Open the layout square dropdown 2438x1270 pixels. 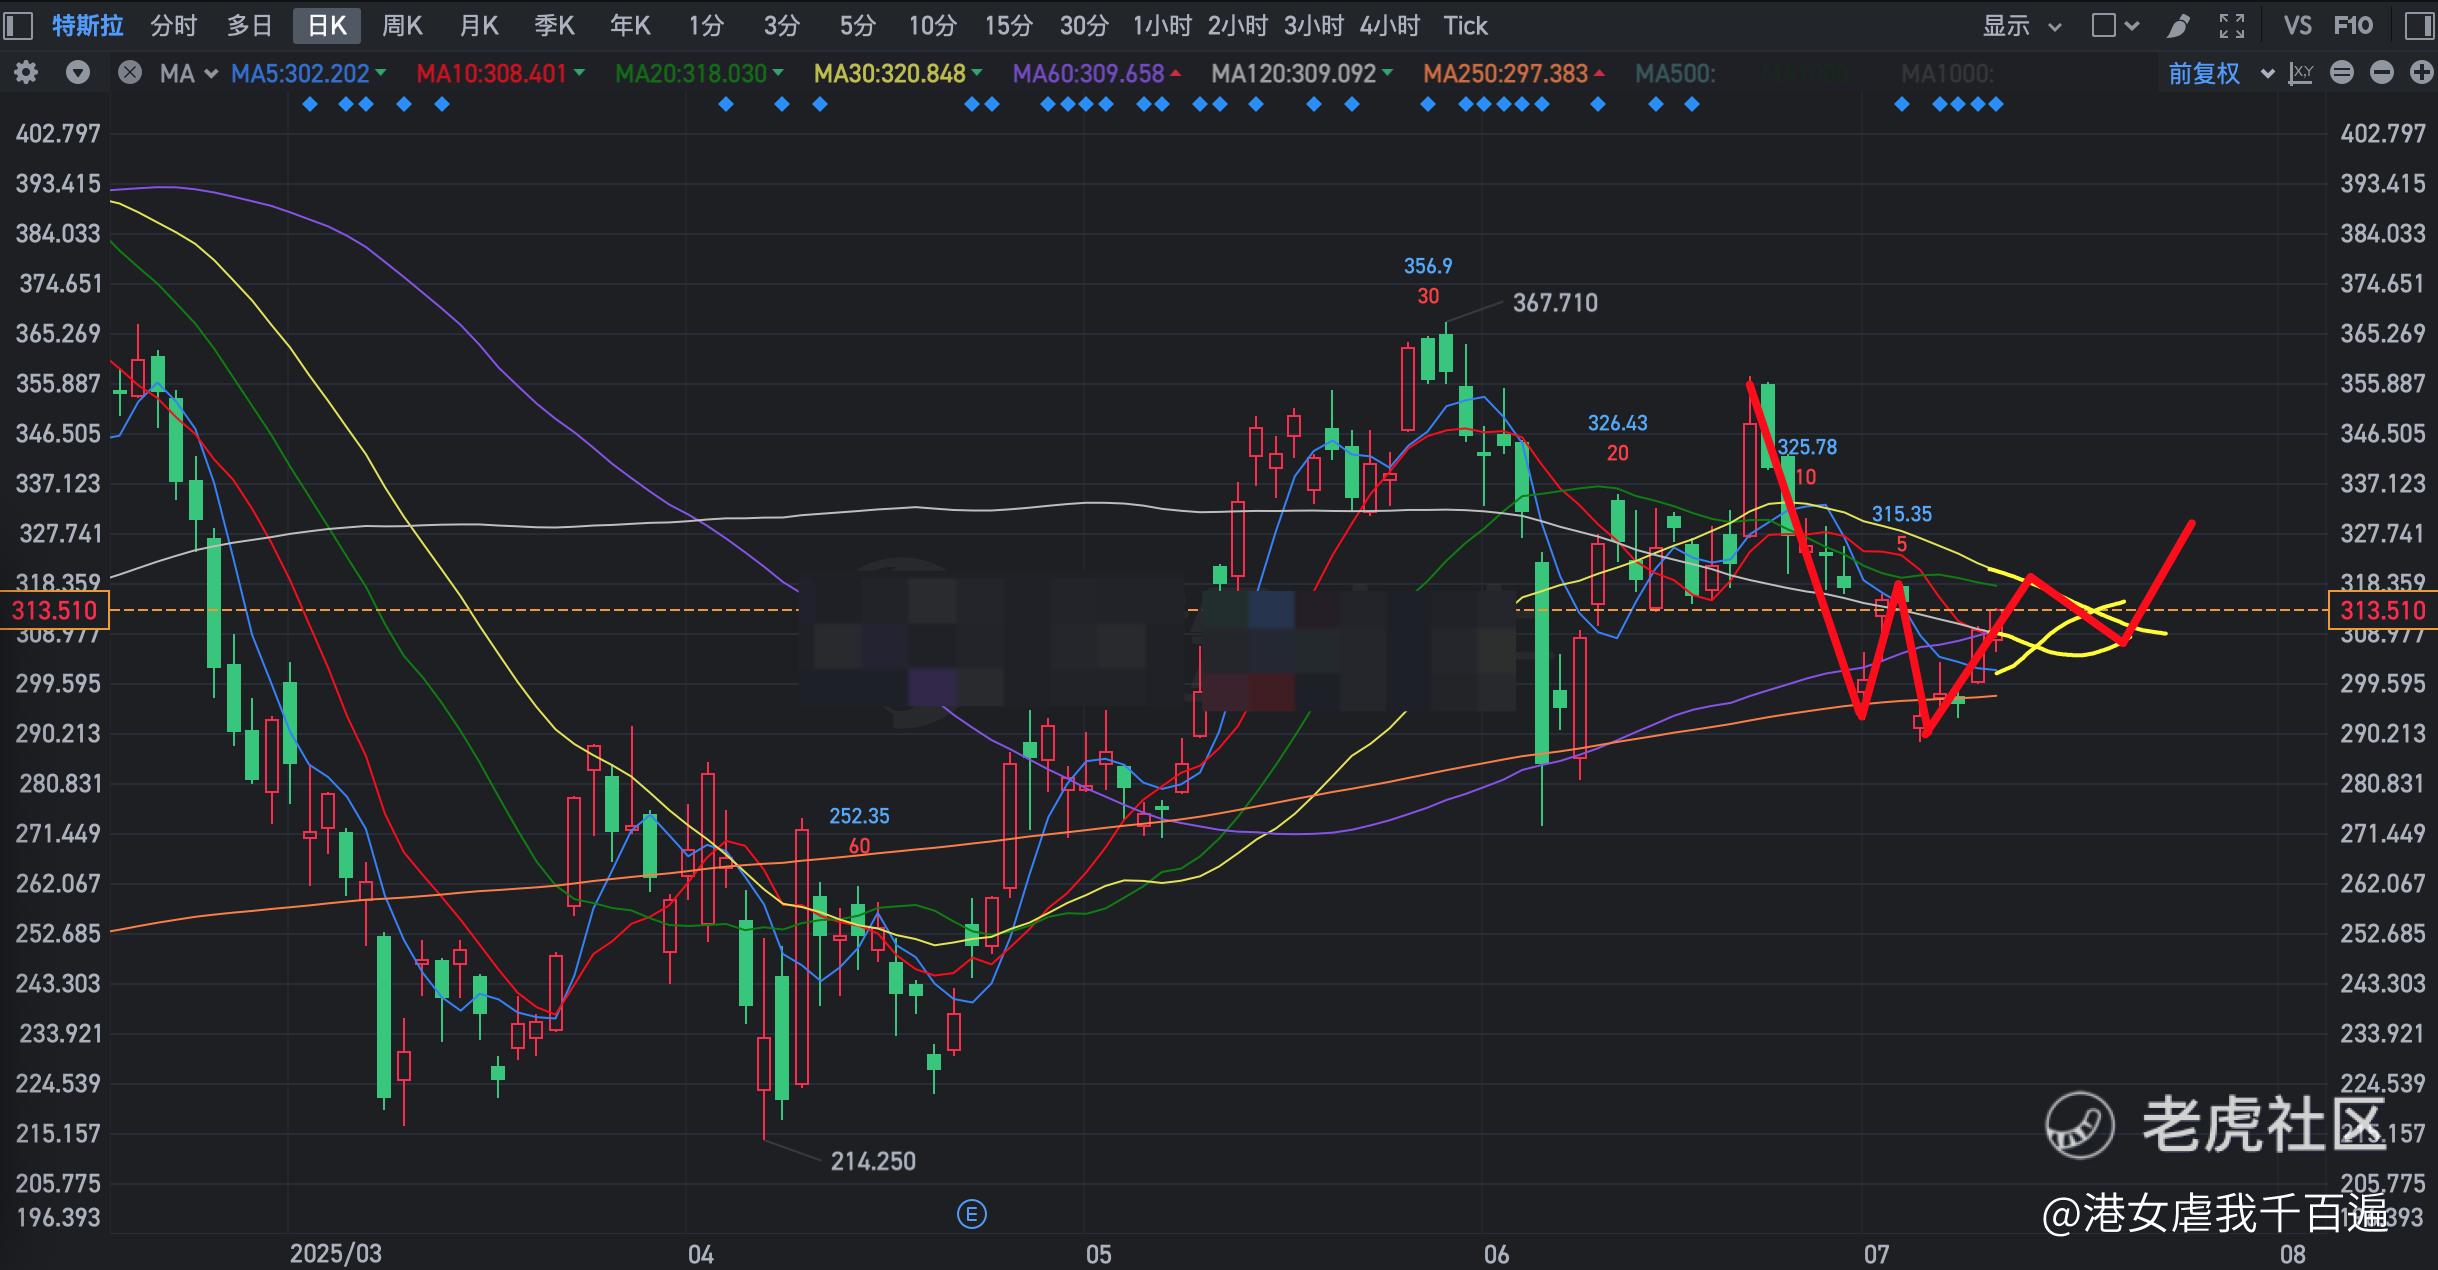coord(2115,26)
